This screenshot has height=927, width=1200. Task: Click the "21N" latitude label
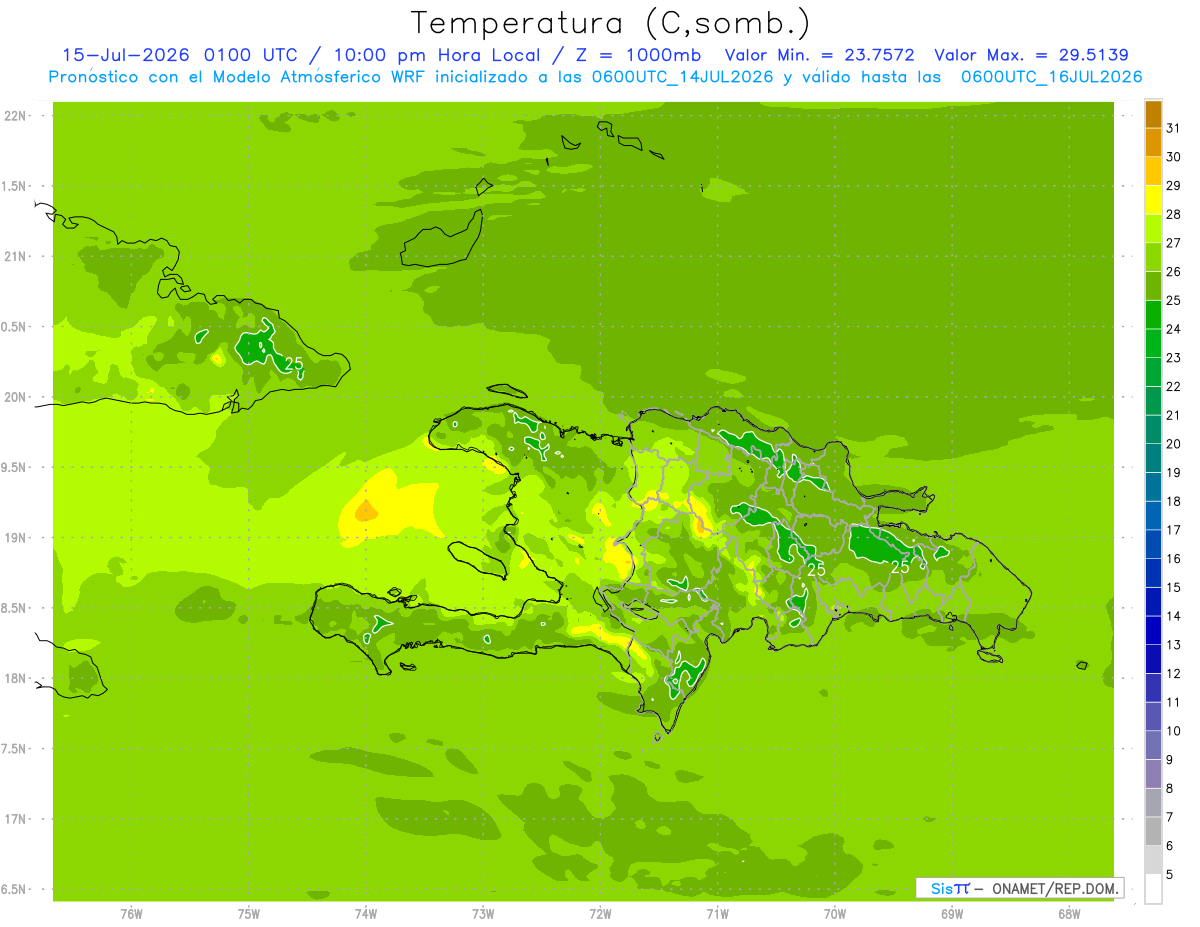pyautogui.click(x=16, y=257)
